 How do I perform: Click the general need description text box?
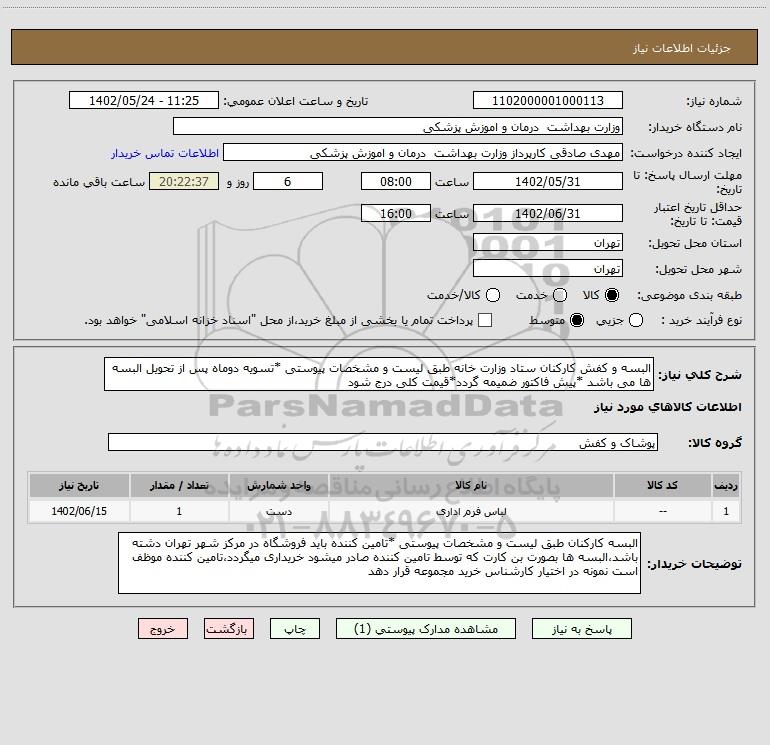pos(379,375)
